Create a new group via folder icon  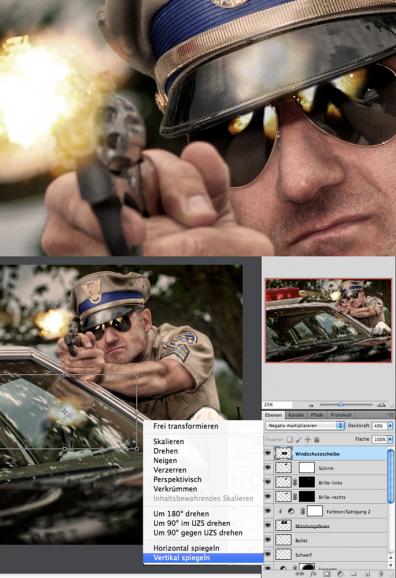tap(354, 574)
